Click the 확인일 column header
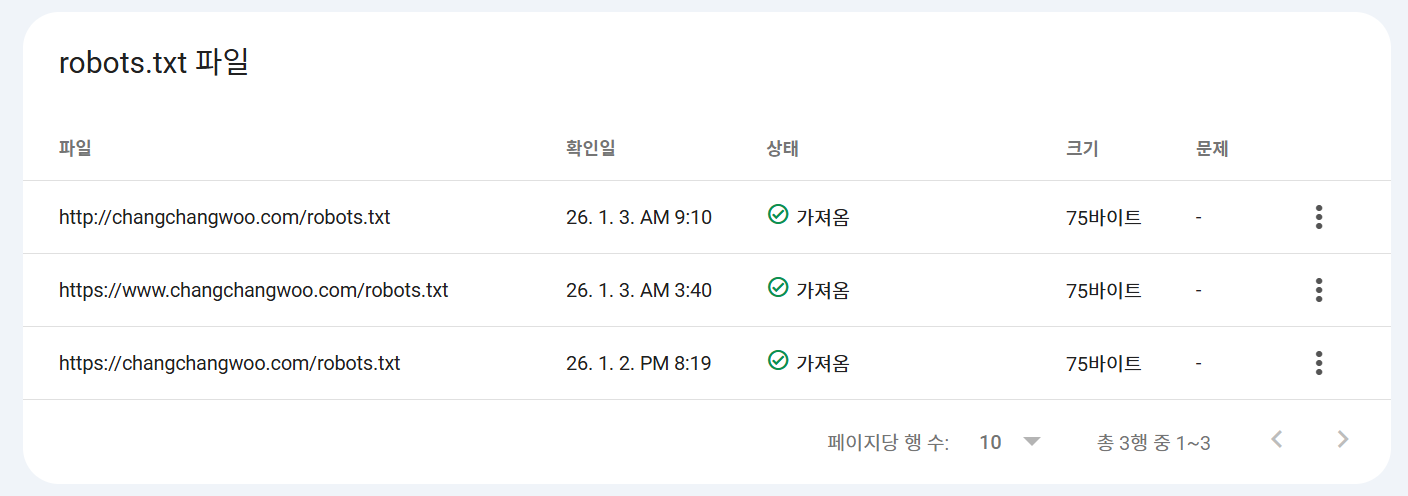Screen dimensions: 1408x496 (590, 150)
